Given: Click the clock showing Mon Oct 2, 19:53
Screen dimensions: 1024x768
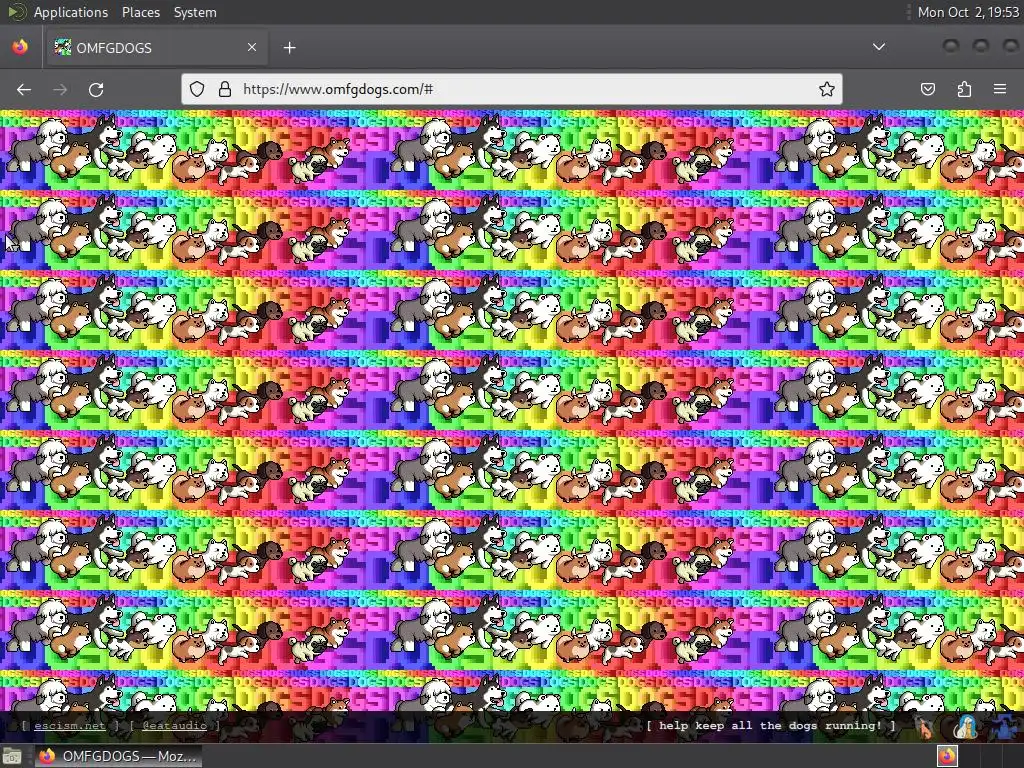Looking at the screenshot, I should click(968, 12).
